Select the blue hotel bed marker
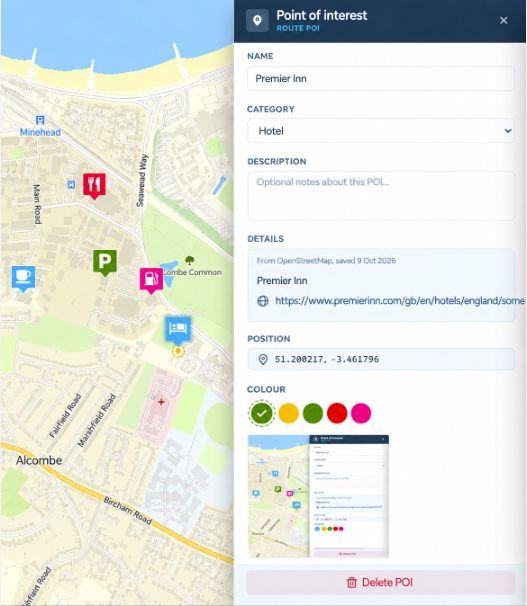527x606 pixels. (x=178, y=330)
